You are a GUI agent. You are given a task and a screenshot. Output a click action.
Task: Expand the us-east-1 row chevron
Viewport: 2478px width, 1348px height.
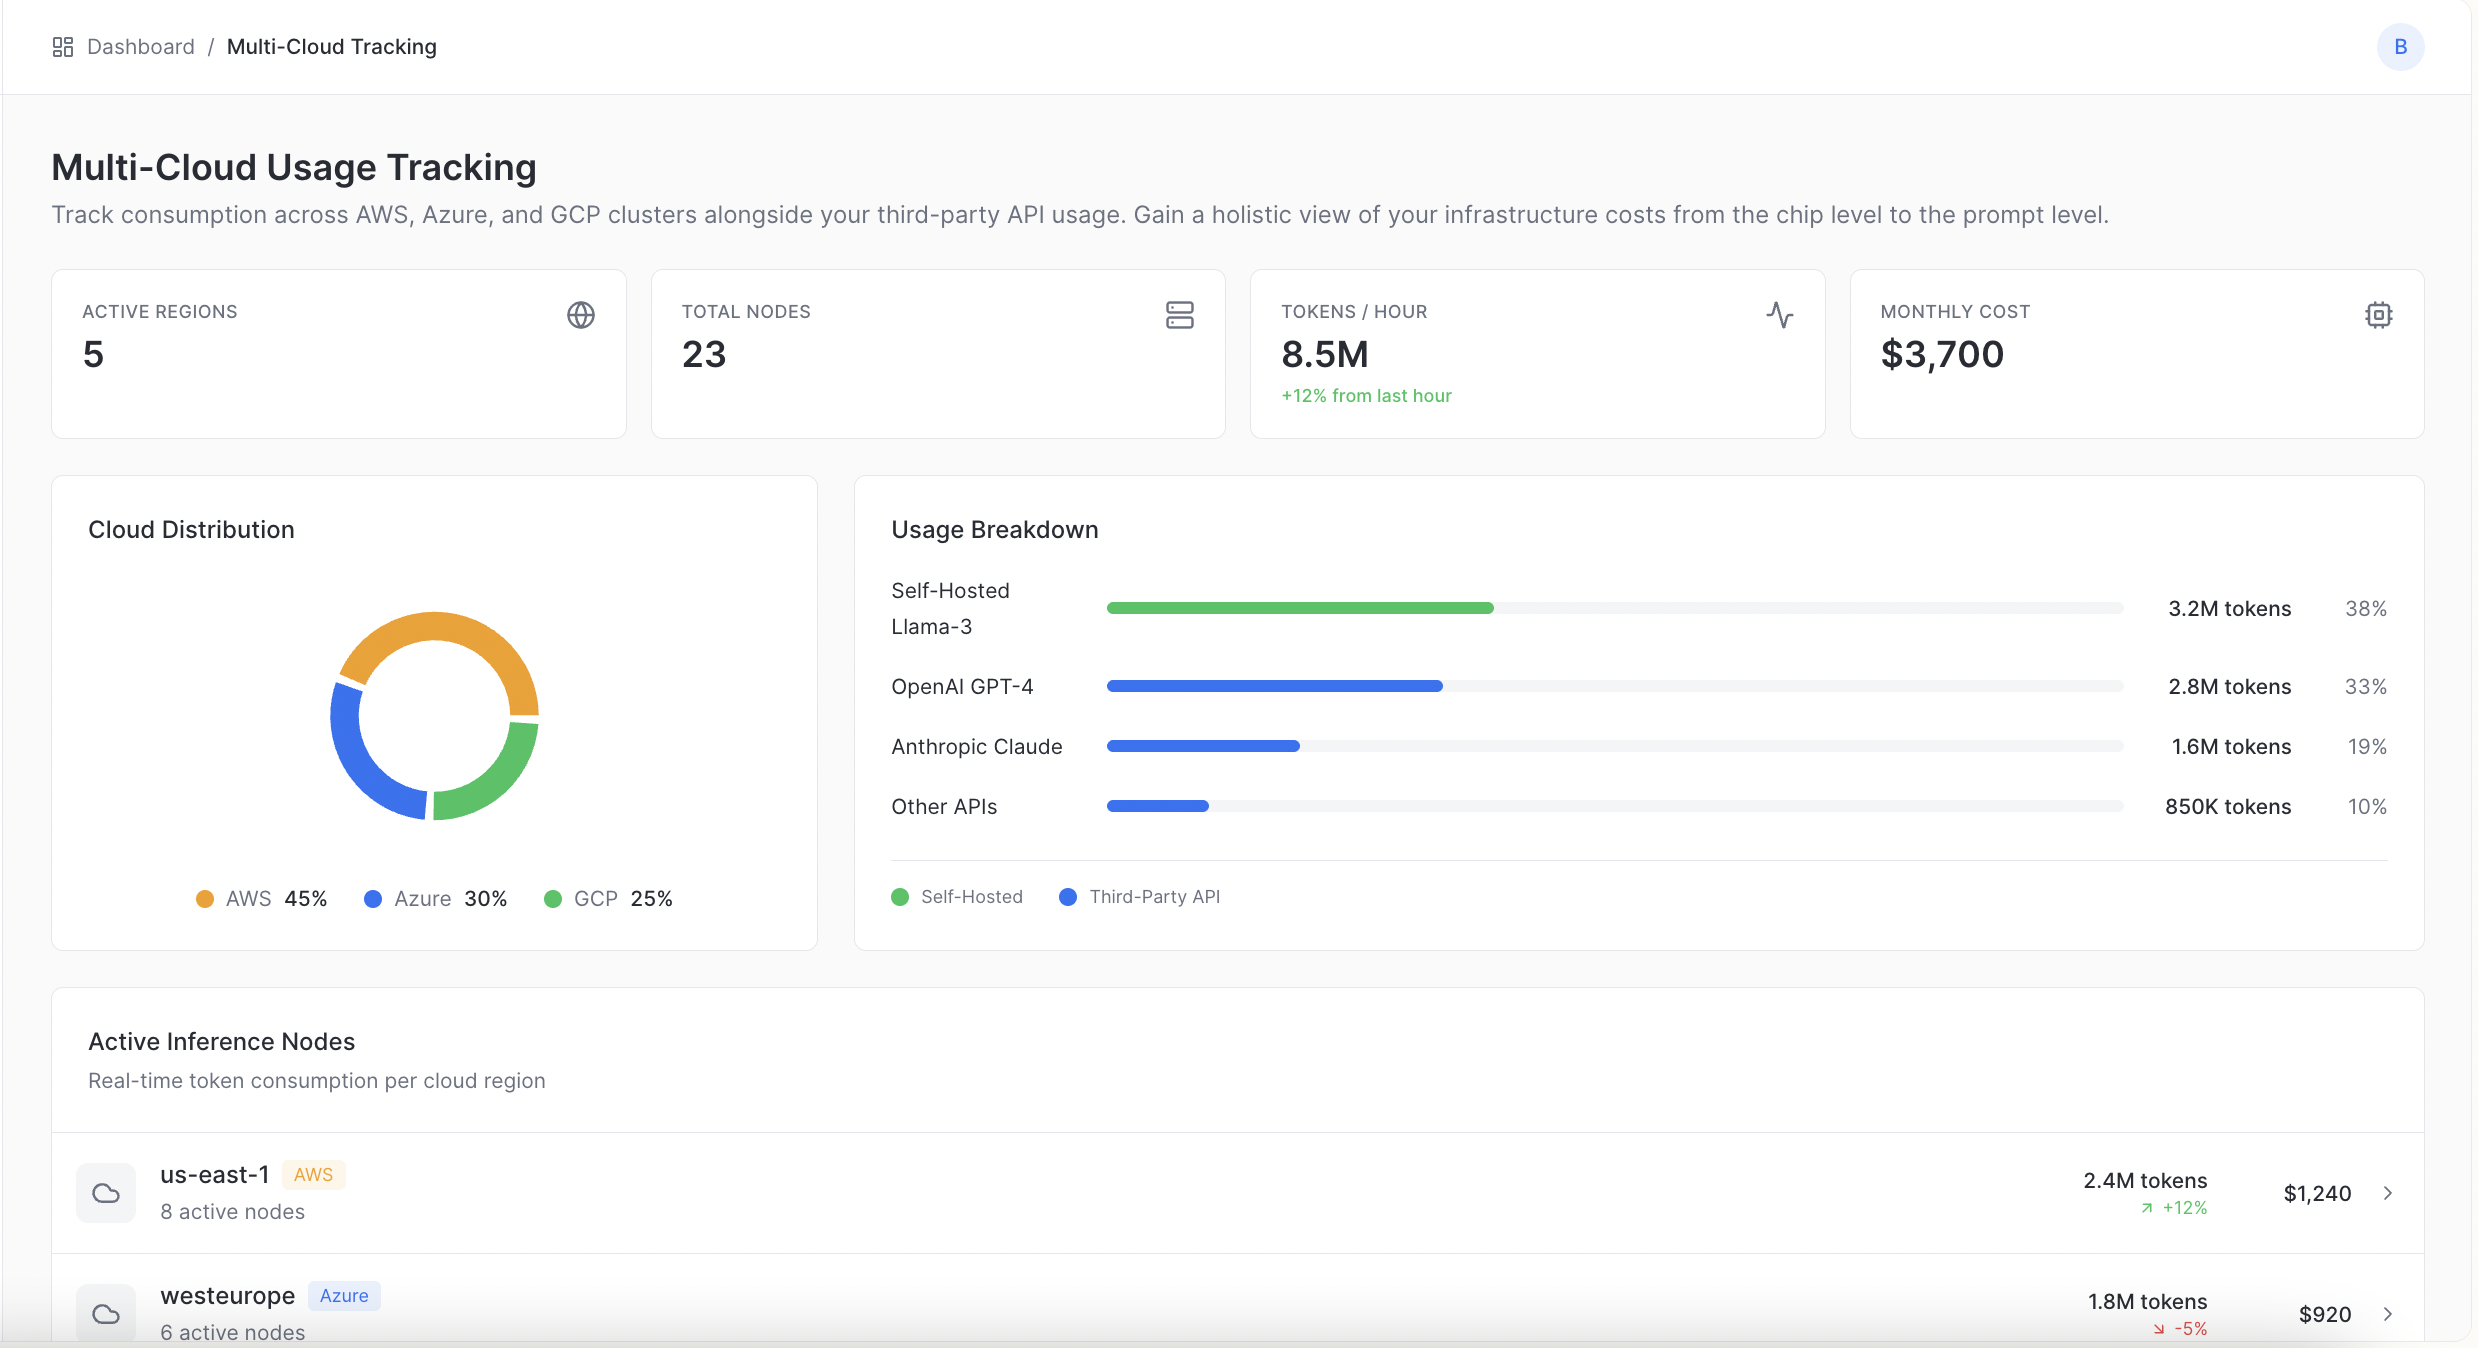(x=2387, y=1193)
